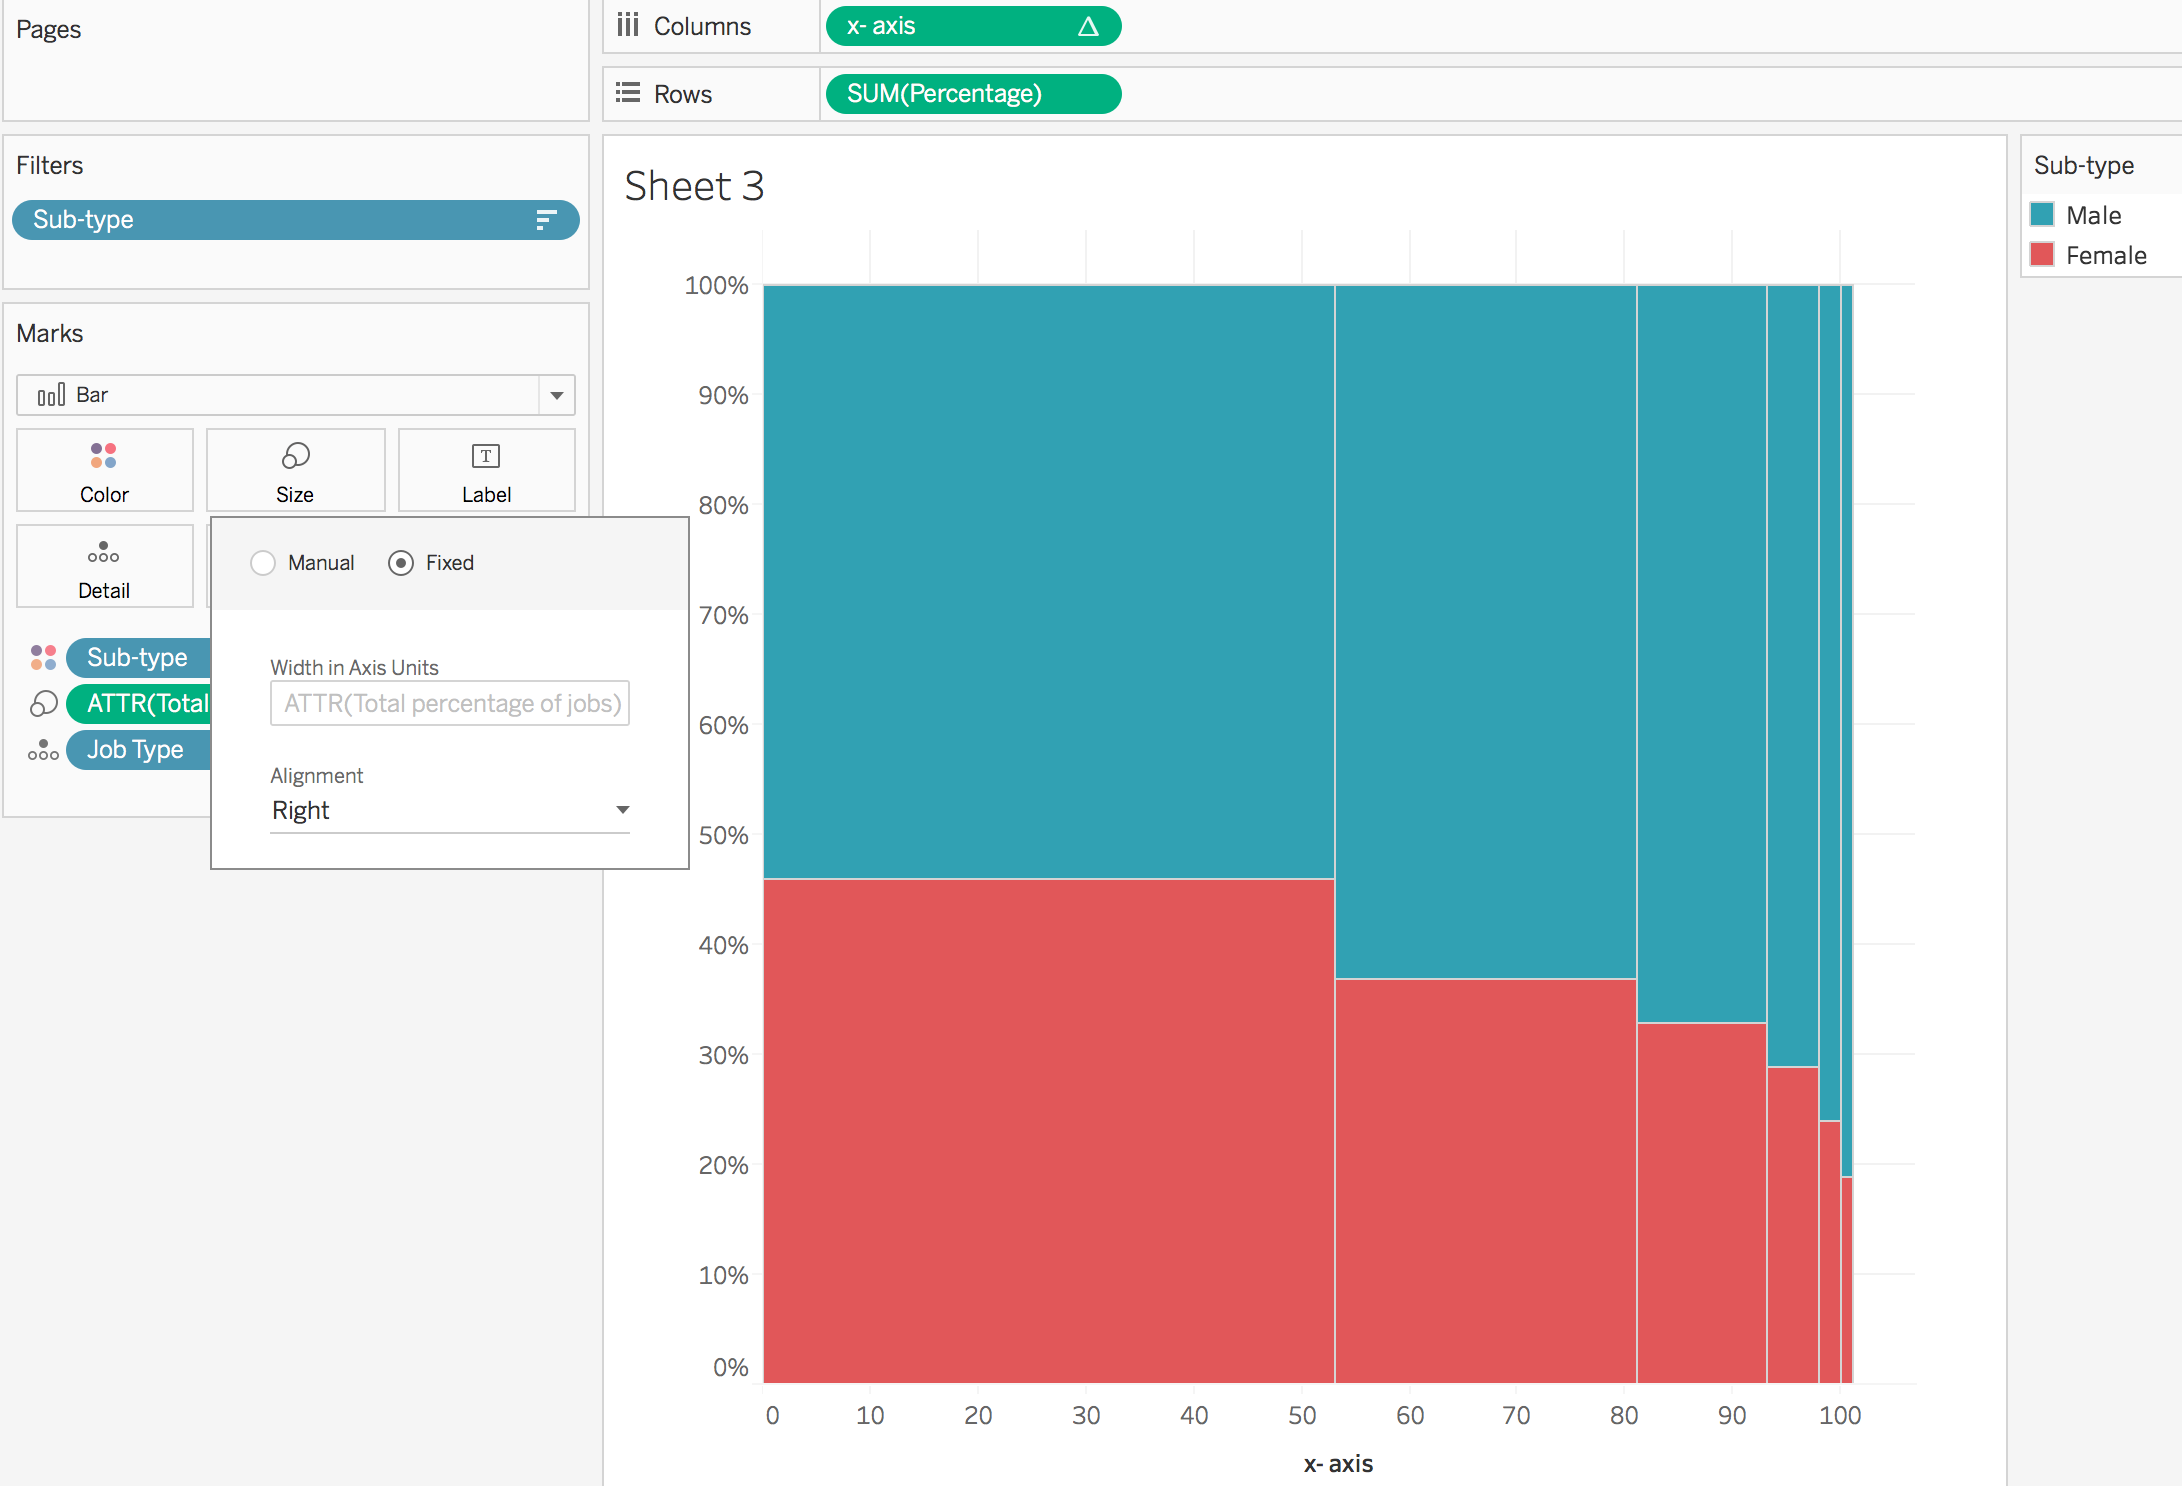
Task: Click the Label marks card icon
Action: click(x=486, y=456)
